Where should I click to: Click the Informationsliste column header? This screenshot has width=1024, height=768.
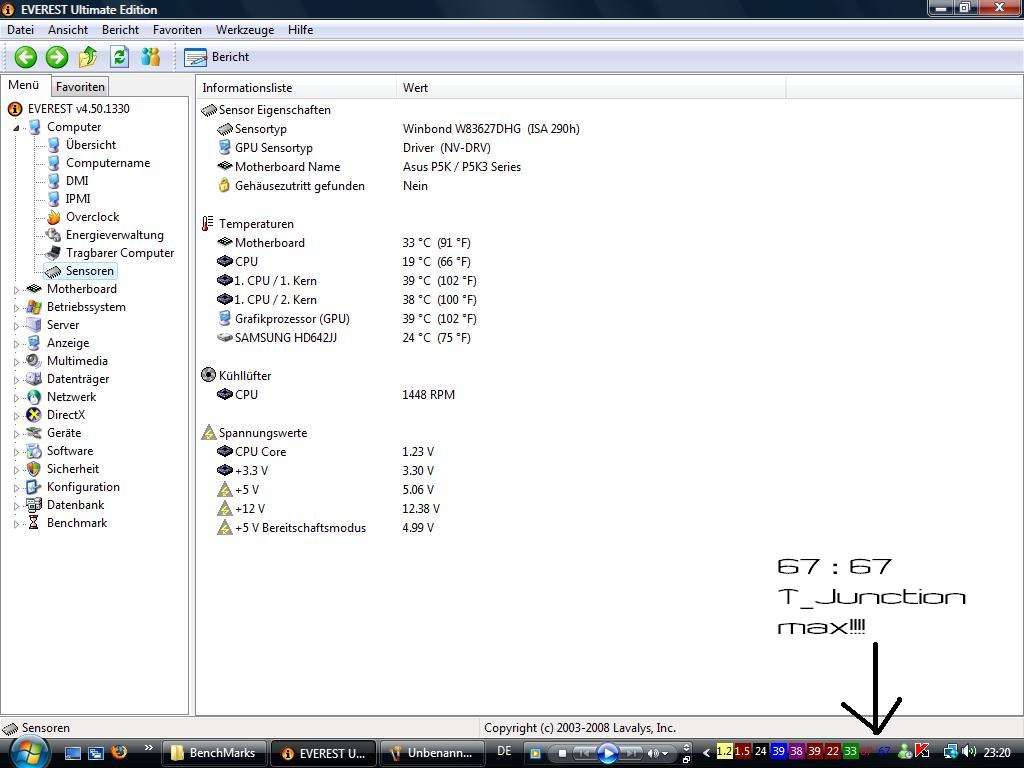click(x=296, y=88)
